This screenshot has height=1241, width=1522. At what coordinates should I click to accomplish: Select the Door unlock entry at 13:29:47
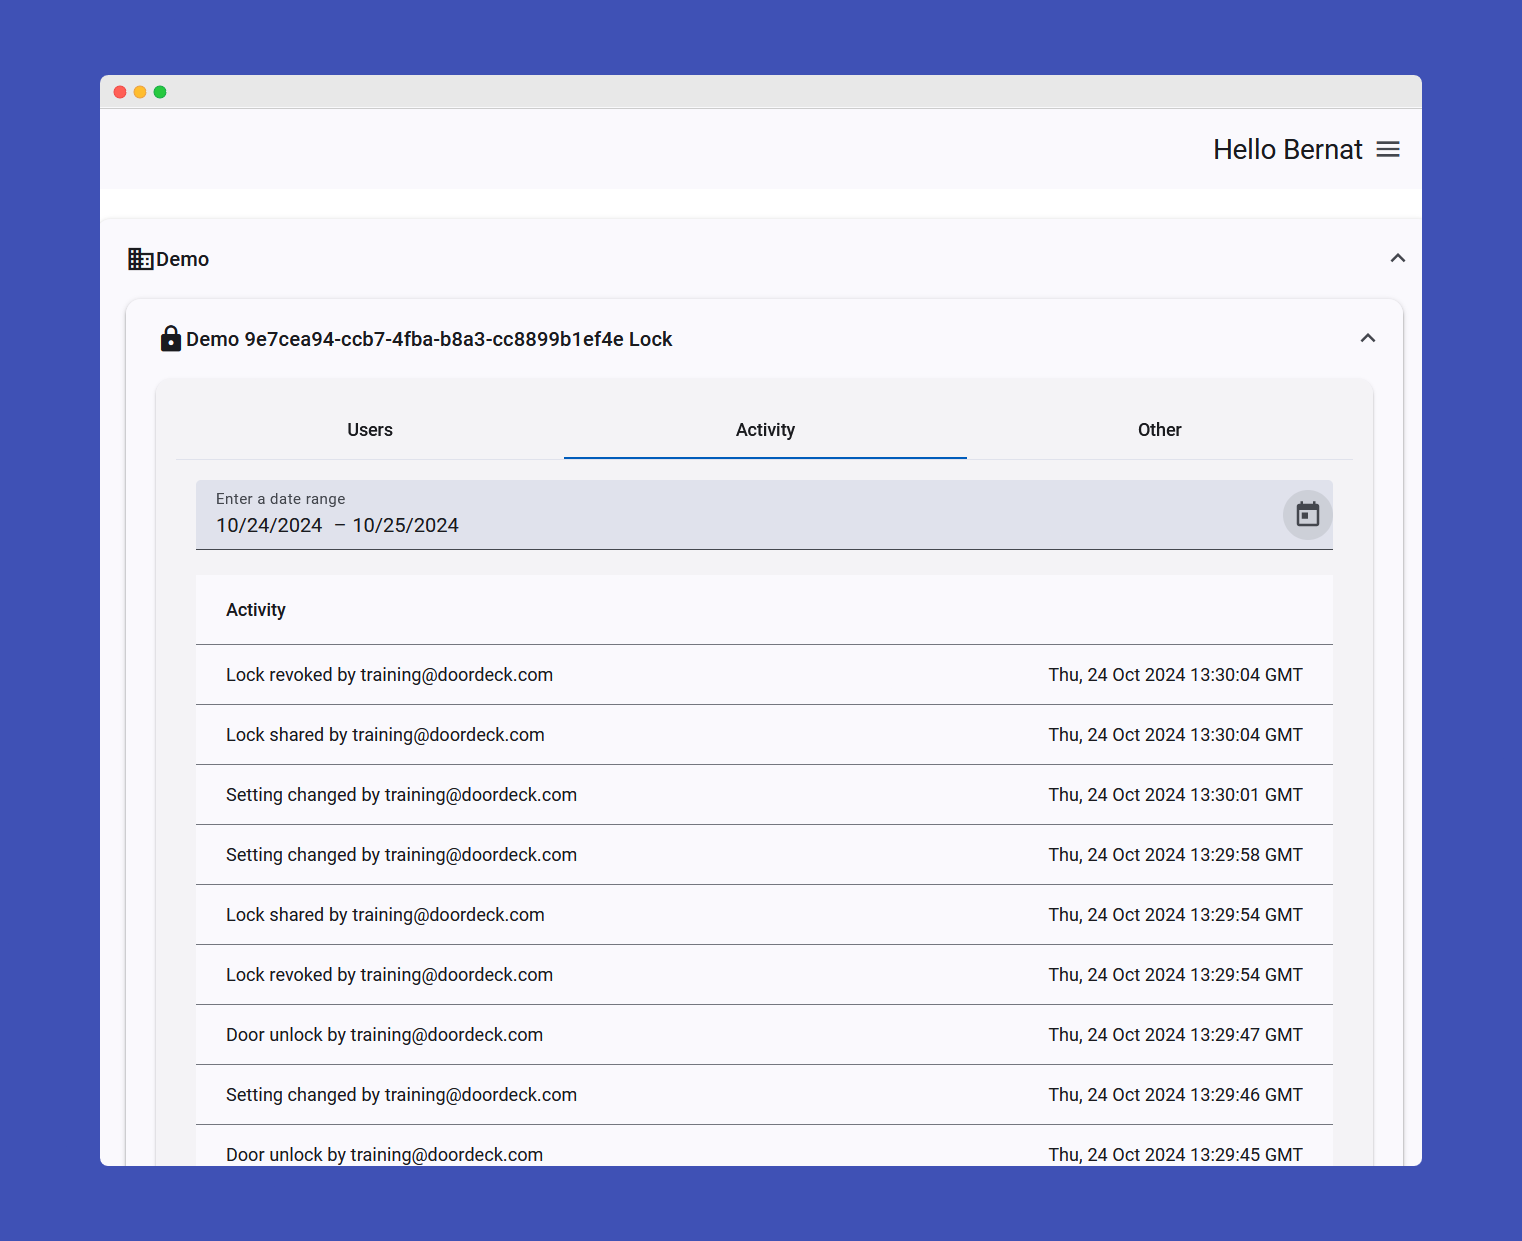[x=384, y=1035]
